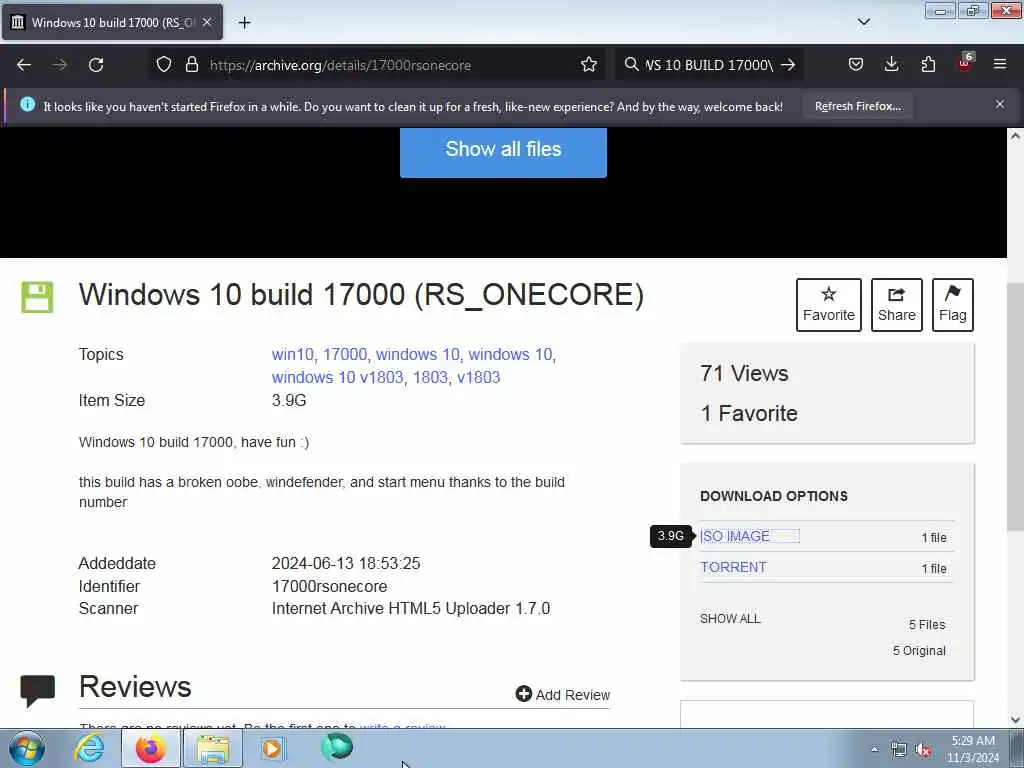
Task: Open the Pocket save icon
Action: [x=856, y=65]
